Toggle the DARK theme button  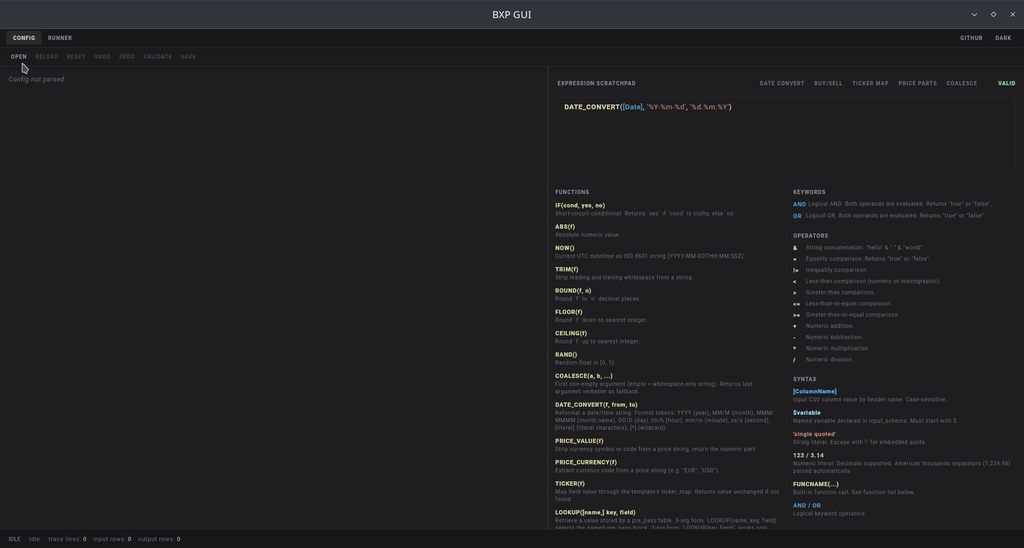tap(1003, 38)
